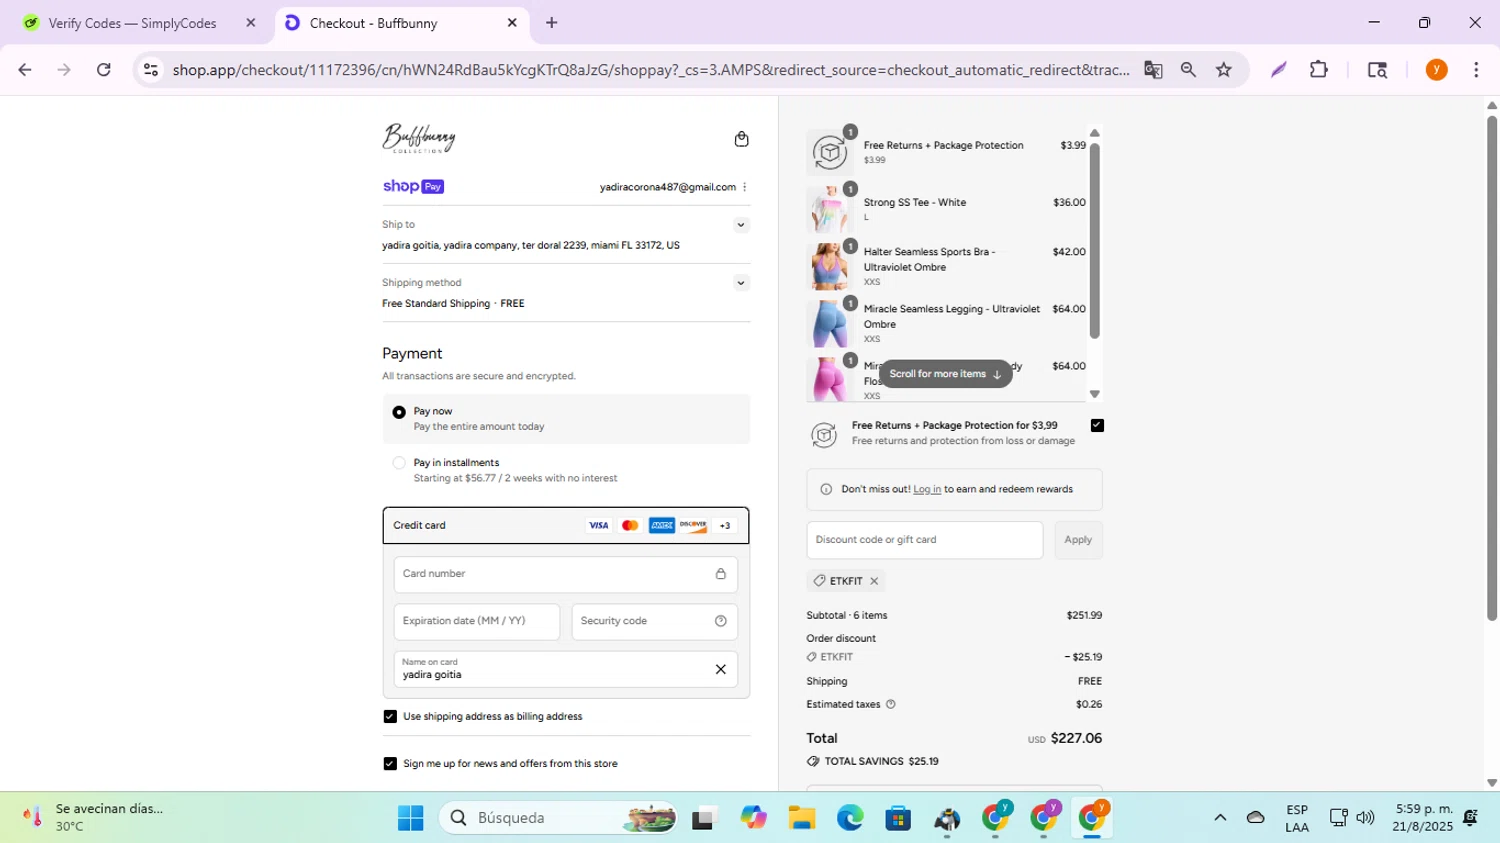Click the Google Translate icon in address bar
Viewport: 1500px width, 843px height.
(x=1153, y=70)
